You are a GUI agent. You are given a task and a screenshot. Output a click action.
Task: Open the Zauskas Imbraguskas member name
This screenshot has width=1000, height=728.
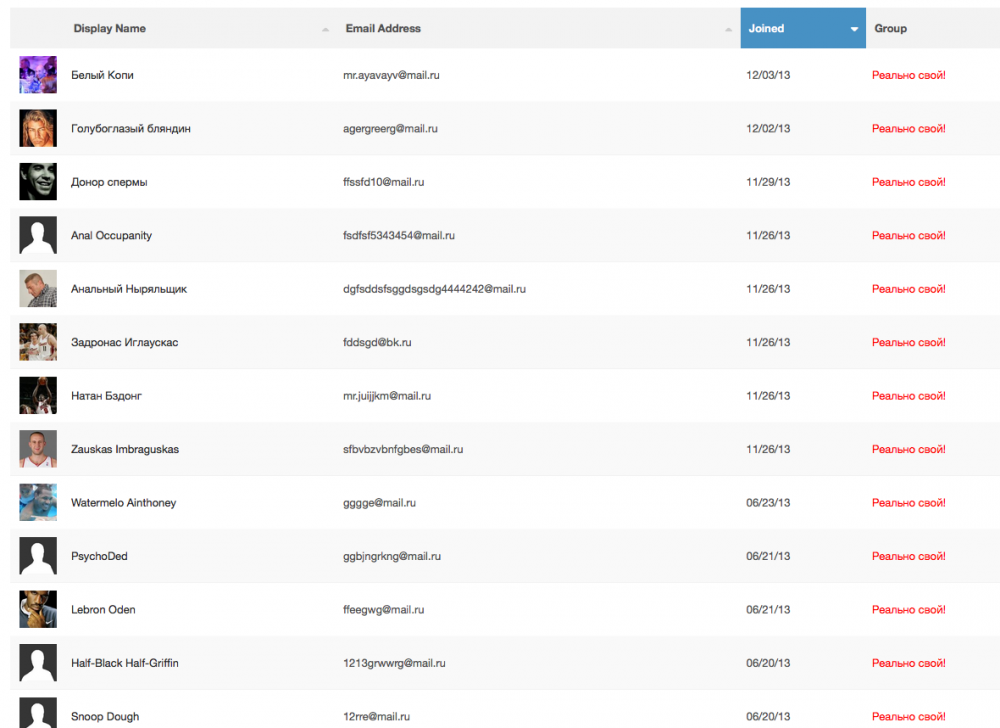click(125, 449)
